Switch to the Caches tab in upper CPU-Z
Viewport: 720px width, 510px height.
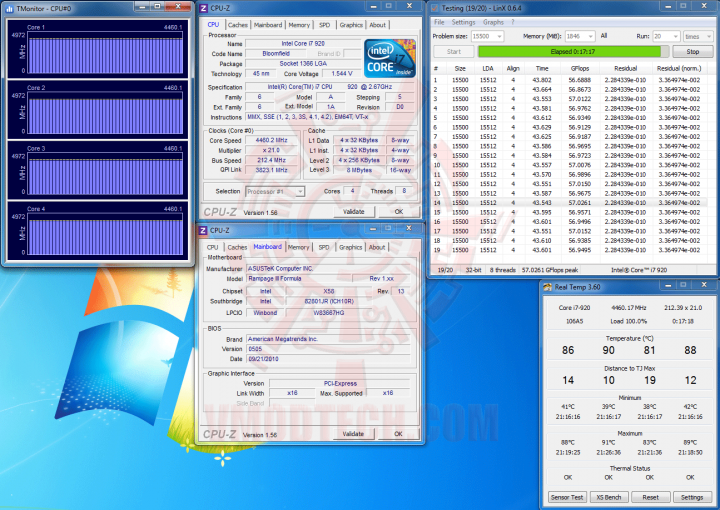tap(237, 25)
